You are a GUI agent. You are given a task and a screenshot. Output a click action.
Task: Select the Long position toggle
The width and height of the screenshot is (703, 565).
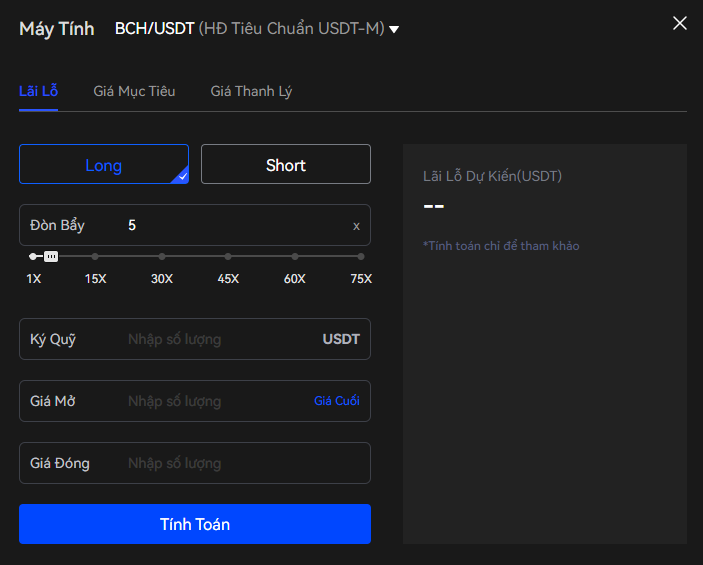click(x=104, y=164)
